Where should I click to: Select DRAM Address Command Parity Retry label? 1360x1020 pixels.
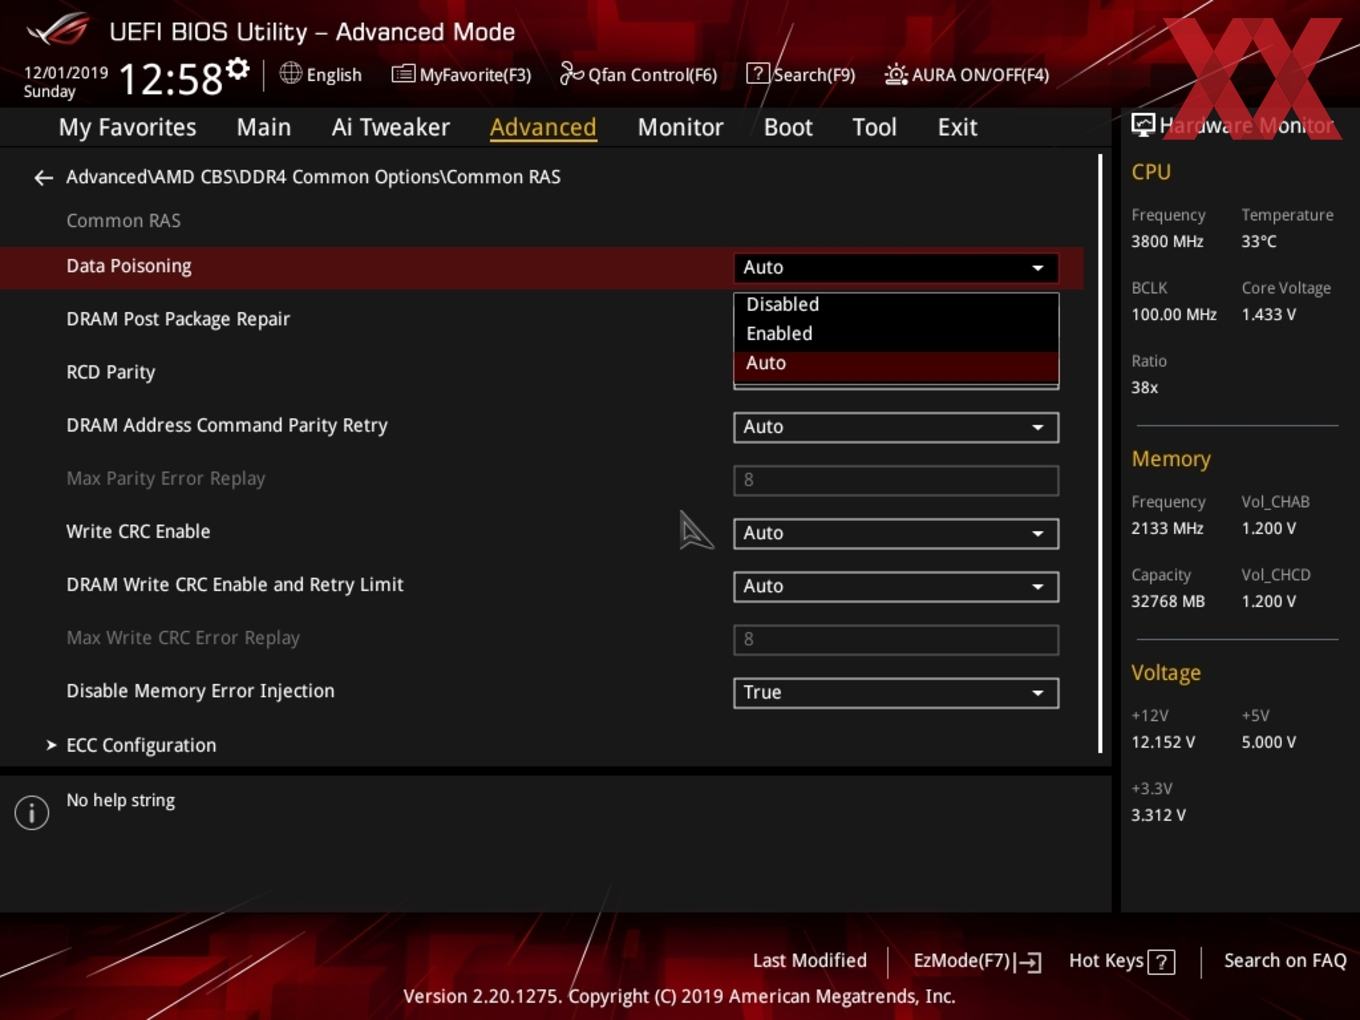click(x=227, y=425)
